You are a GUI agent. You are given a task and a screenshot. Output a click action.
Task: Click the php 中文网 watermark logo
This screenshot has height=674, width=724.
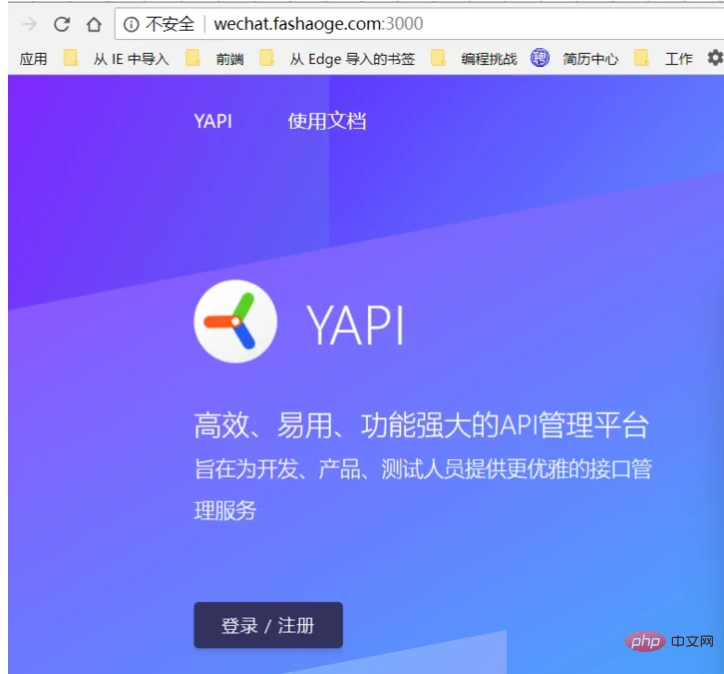(x=669, y=641)
